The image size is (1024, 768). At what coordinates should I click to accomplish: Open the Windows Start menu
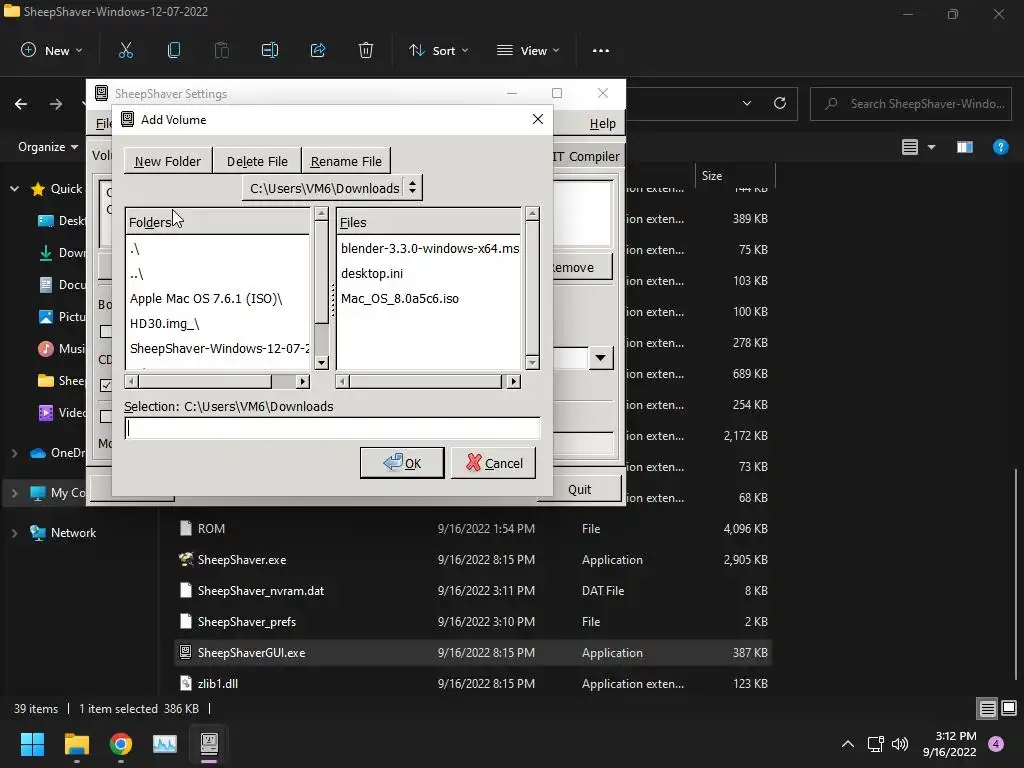tap(32, 744)
